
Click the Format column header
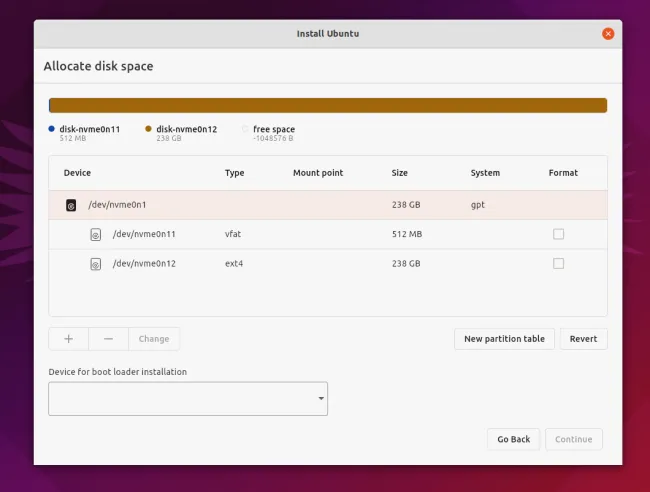[563, 173]
